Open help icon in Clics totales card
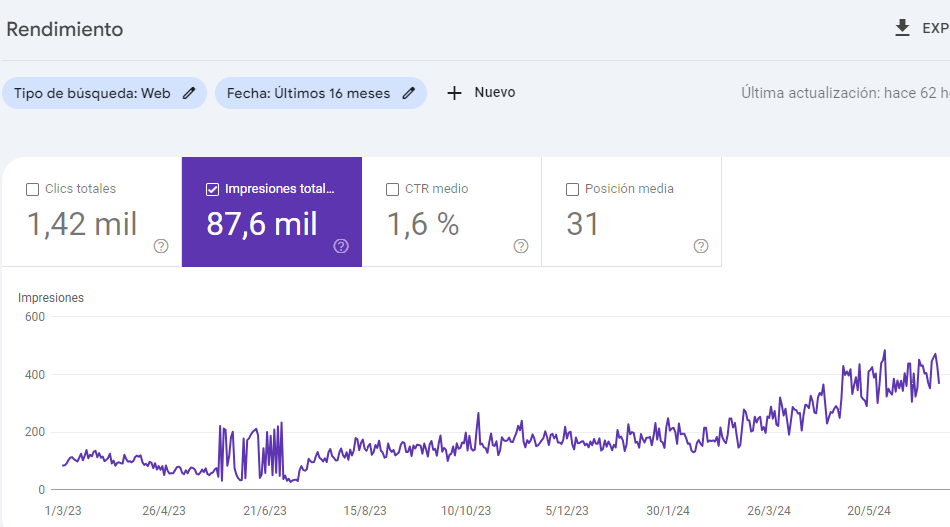 (x=161, y=246)
